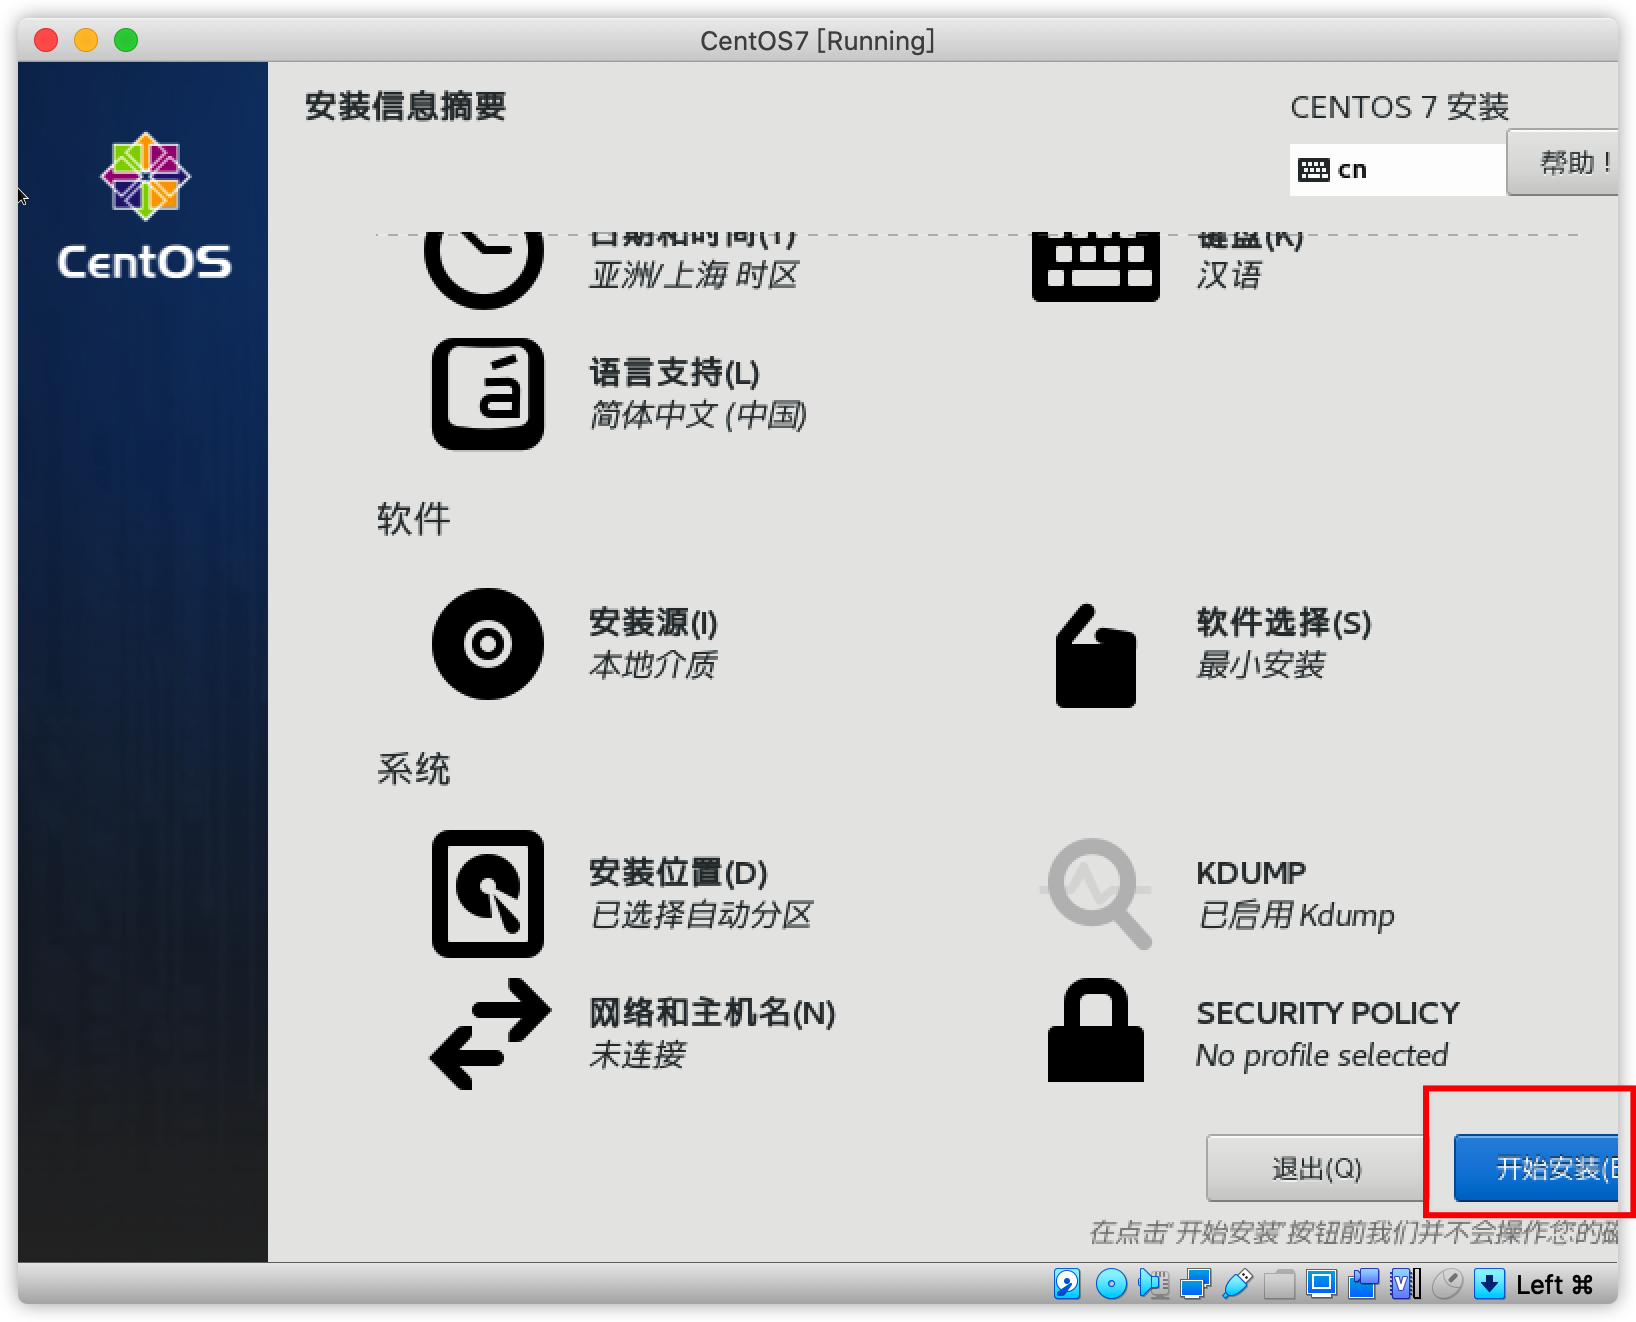This screenshot has width=1636, height=1322.
Task: Click the cn keyboard layout indicator field
Action: point(1398,170)
